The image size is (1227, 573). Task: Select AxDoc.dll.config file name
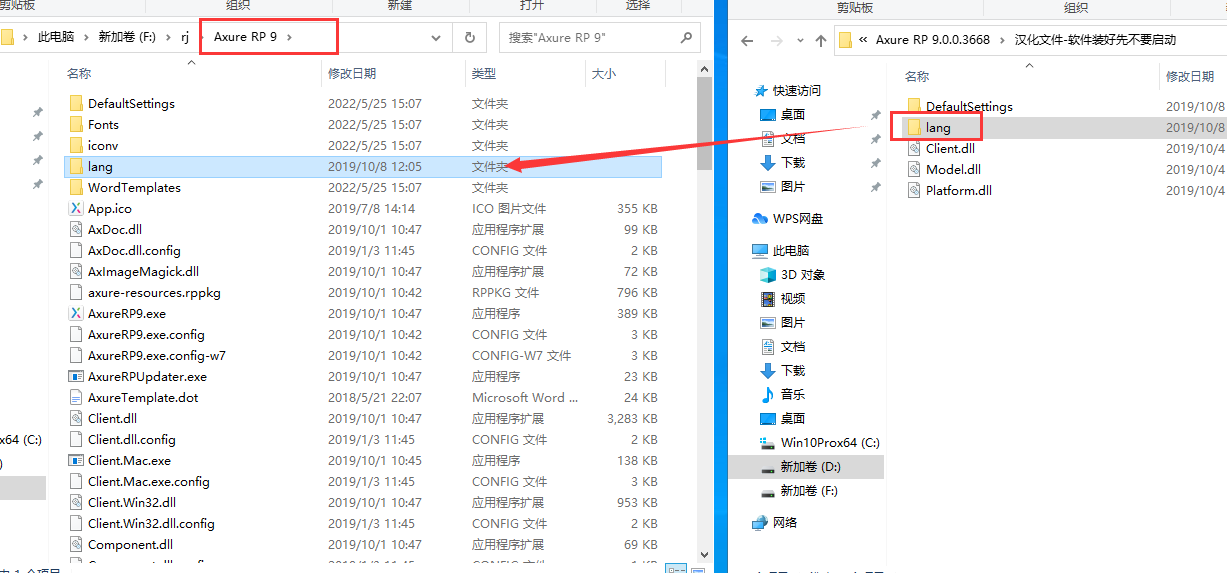tap(134, 251)
